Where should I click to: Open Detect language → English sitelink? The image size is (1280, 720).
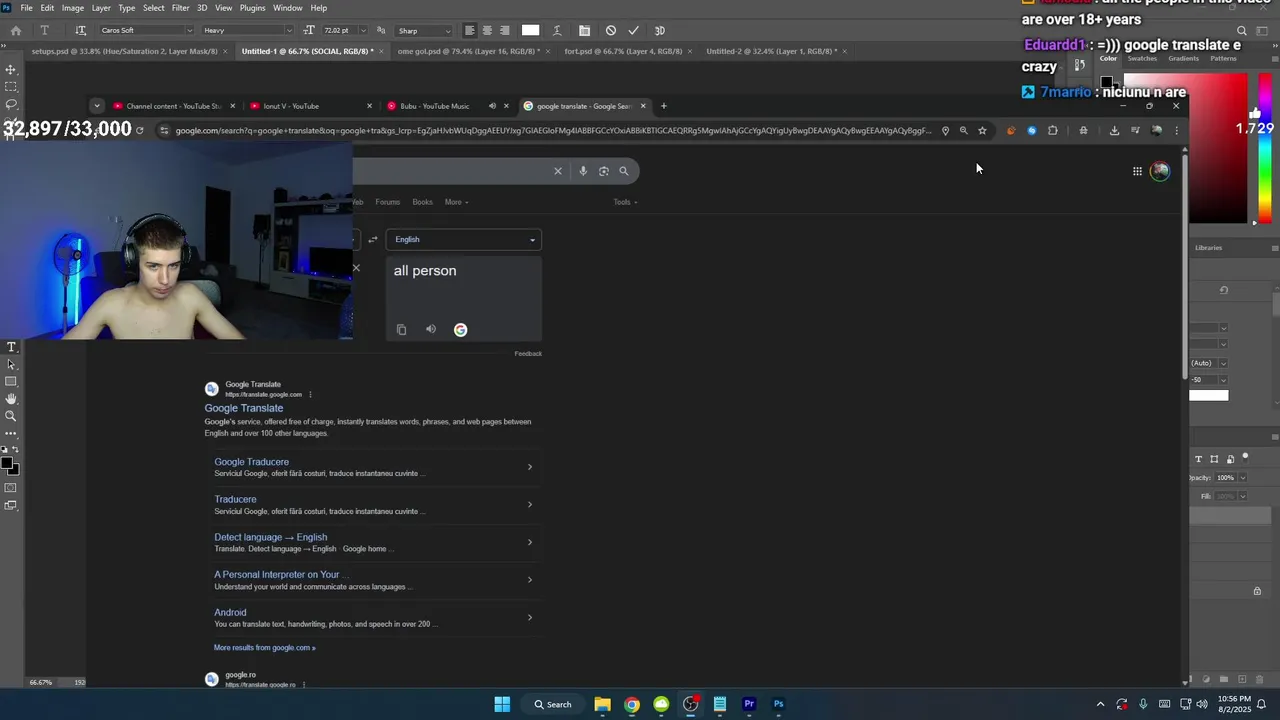coord(271,537)
